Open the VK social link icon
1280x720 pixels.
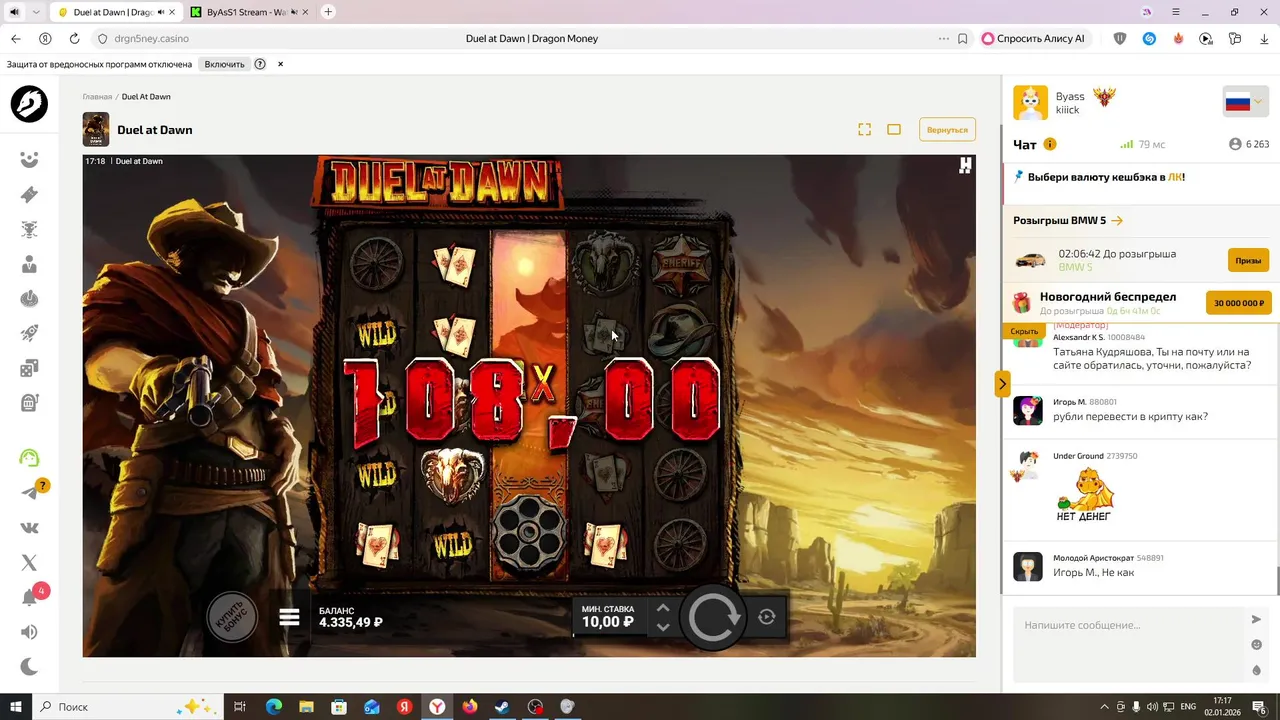click(x=29, y=528)
